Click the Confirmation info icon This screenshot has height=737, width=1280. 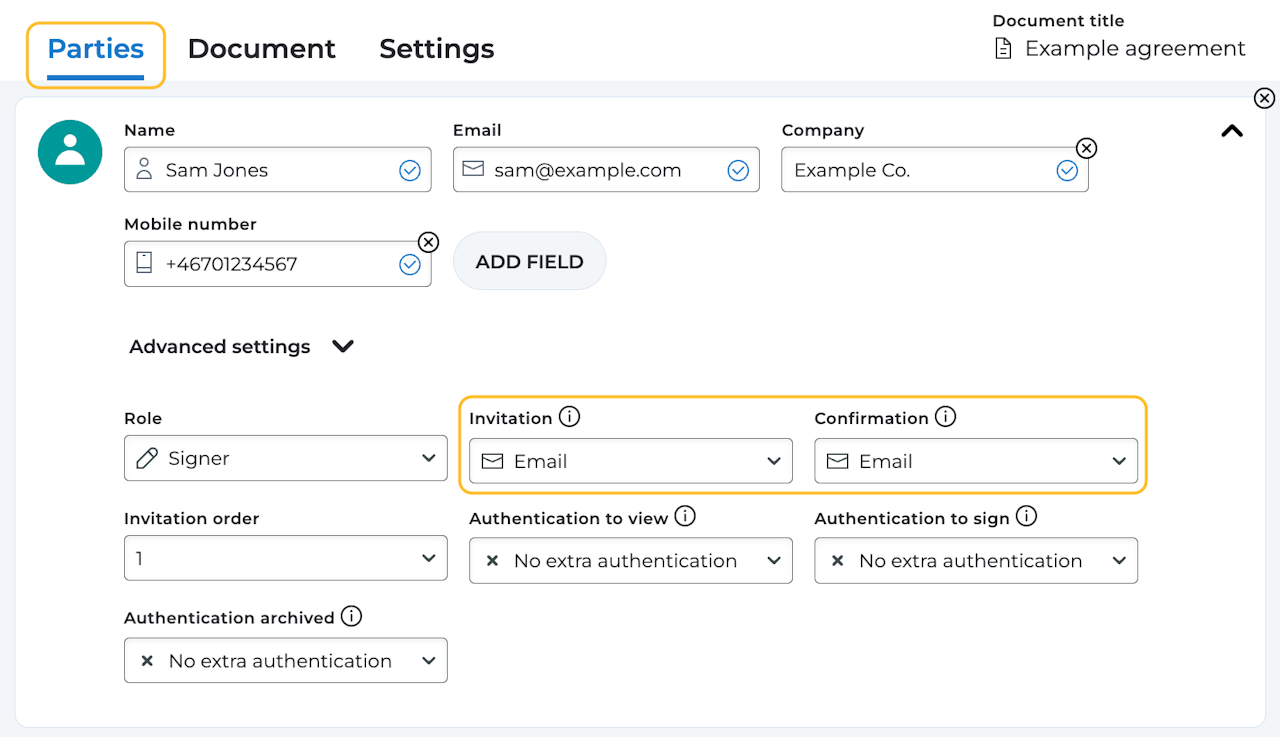(x=945, y=417)
